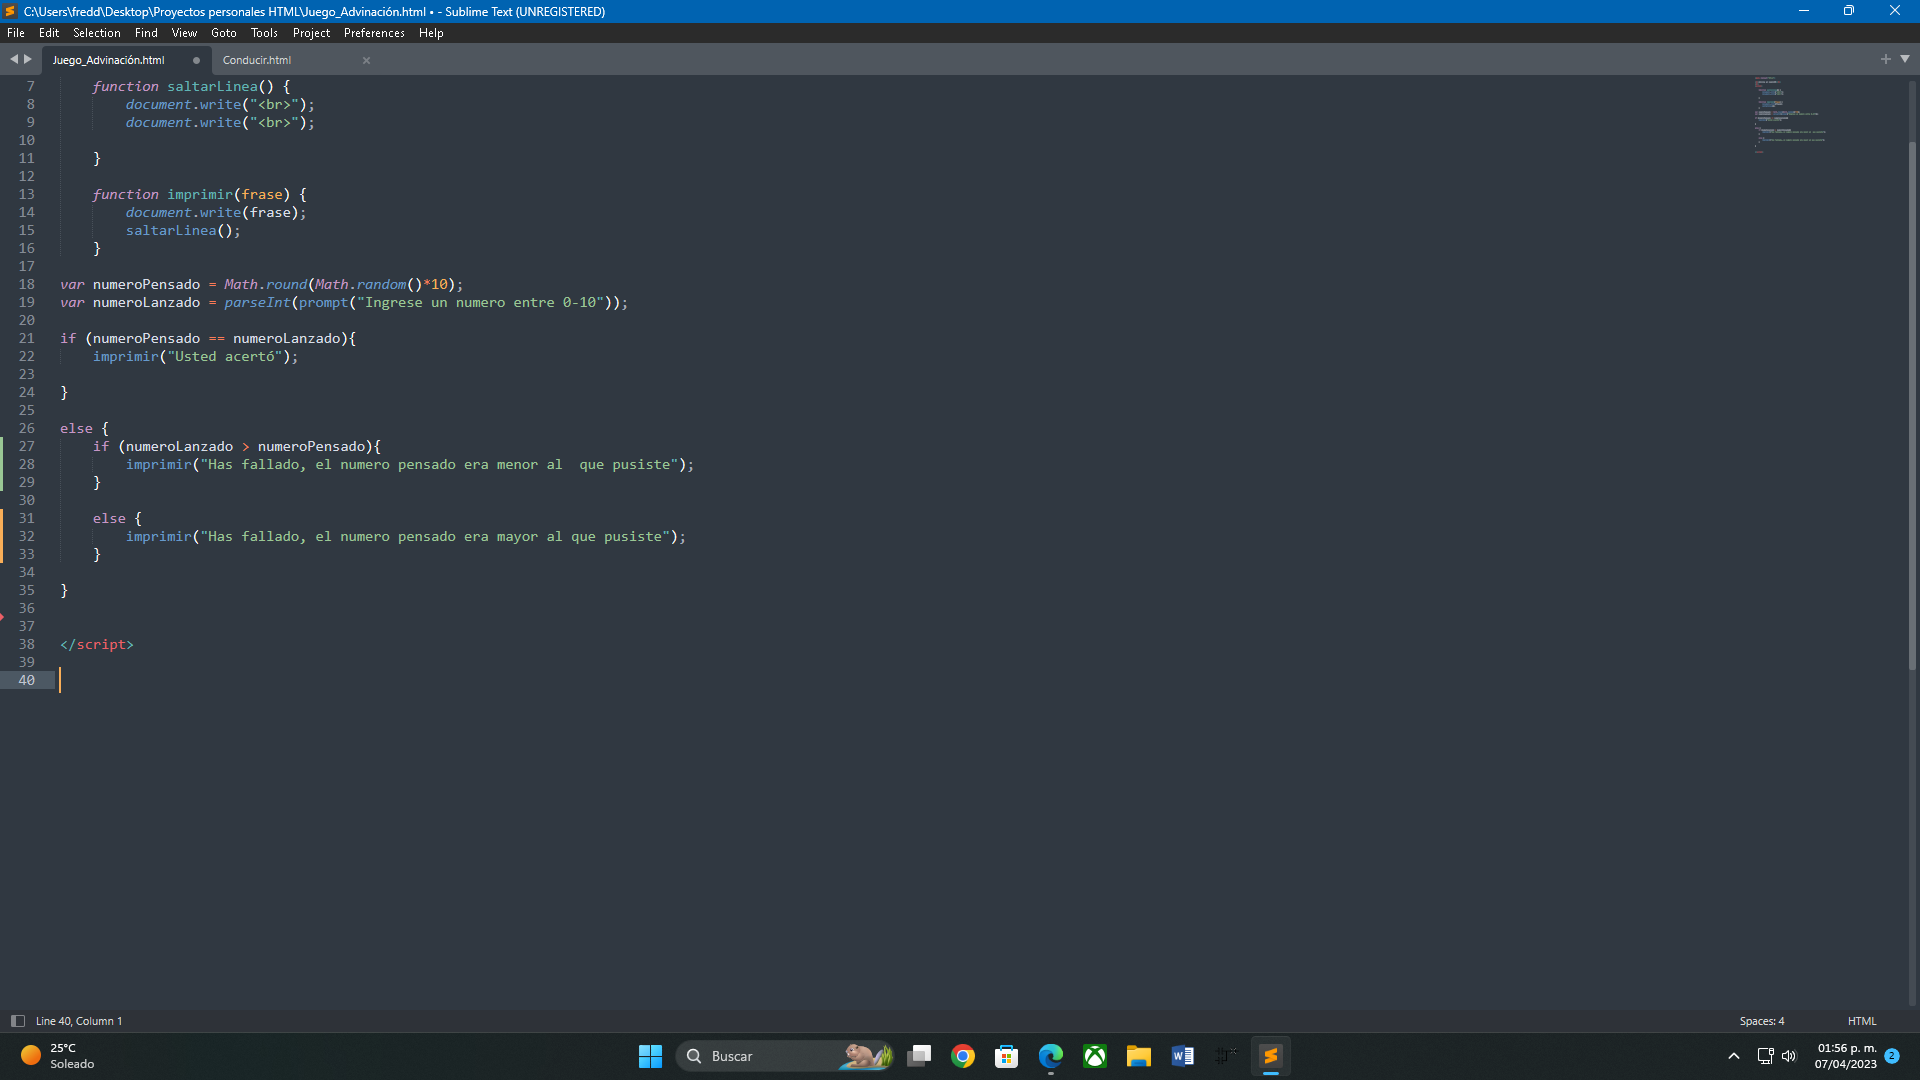1920x1080 pixels.
Task: Select line number 40 in gutter
Action: [x=26, y=680]
